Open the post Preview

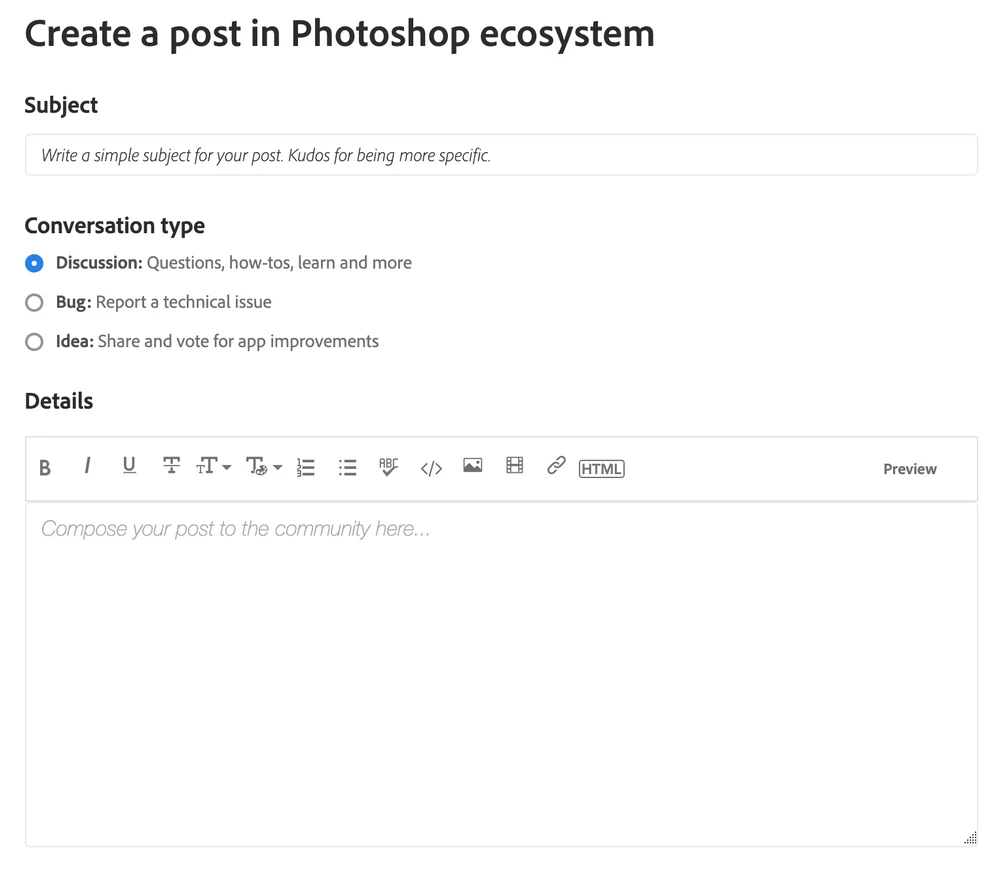(x=910, y=469)
